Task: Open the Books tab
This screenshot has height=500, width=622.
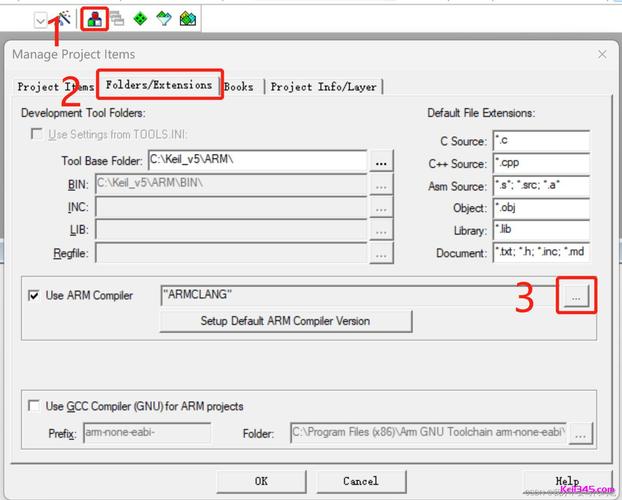Action: coord(239,87)
